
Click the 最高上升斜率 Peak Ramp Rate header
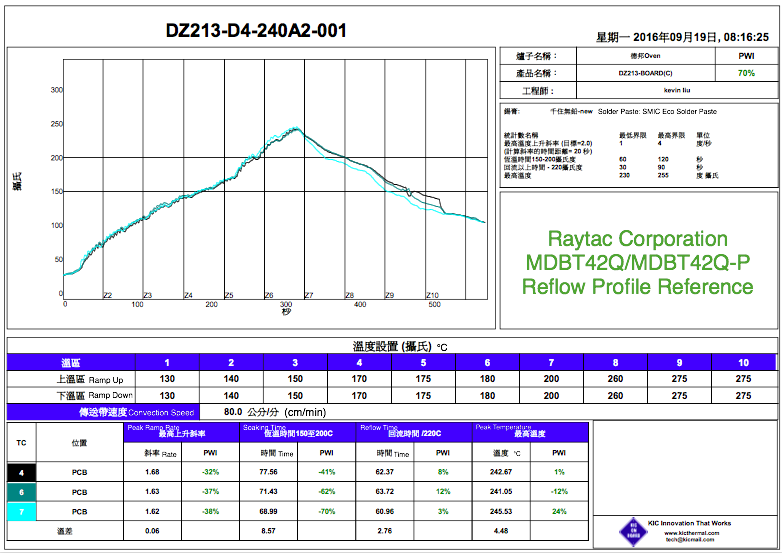point(182,432)
